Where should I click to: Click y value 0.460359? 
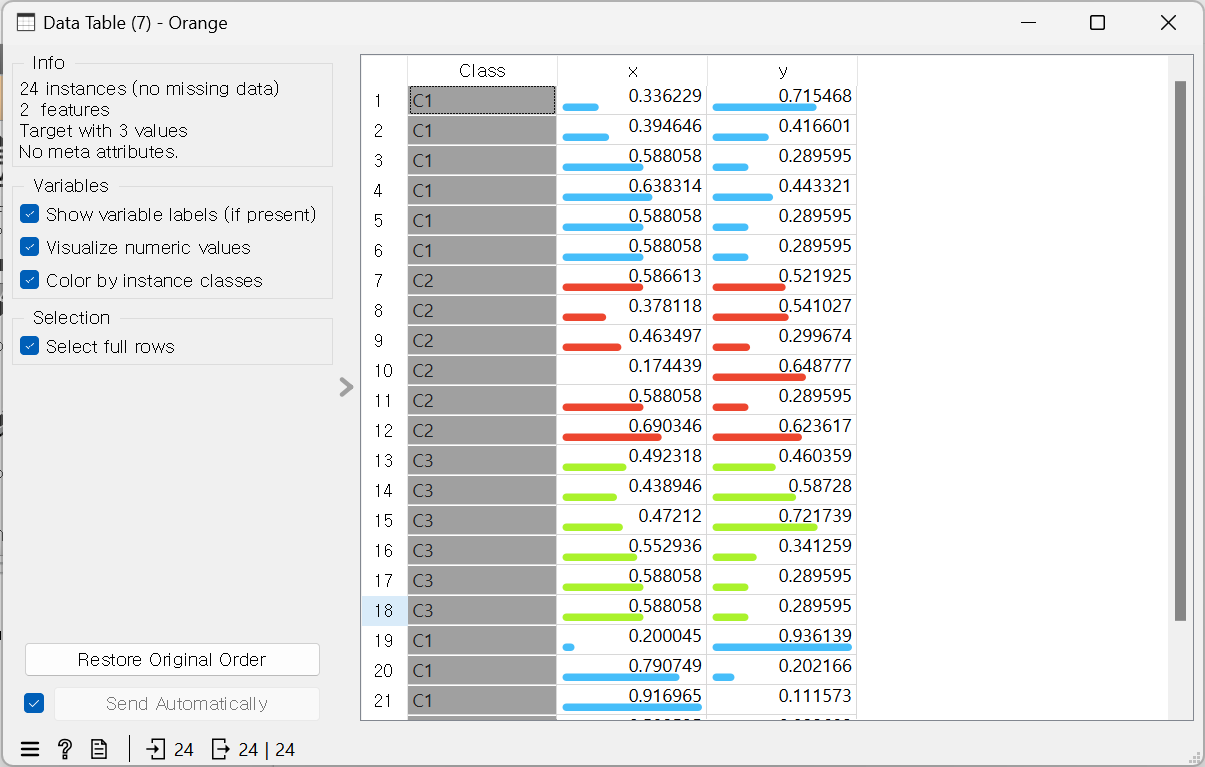point(815,456)
